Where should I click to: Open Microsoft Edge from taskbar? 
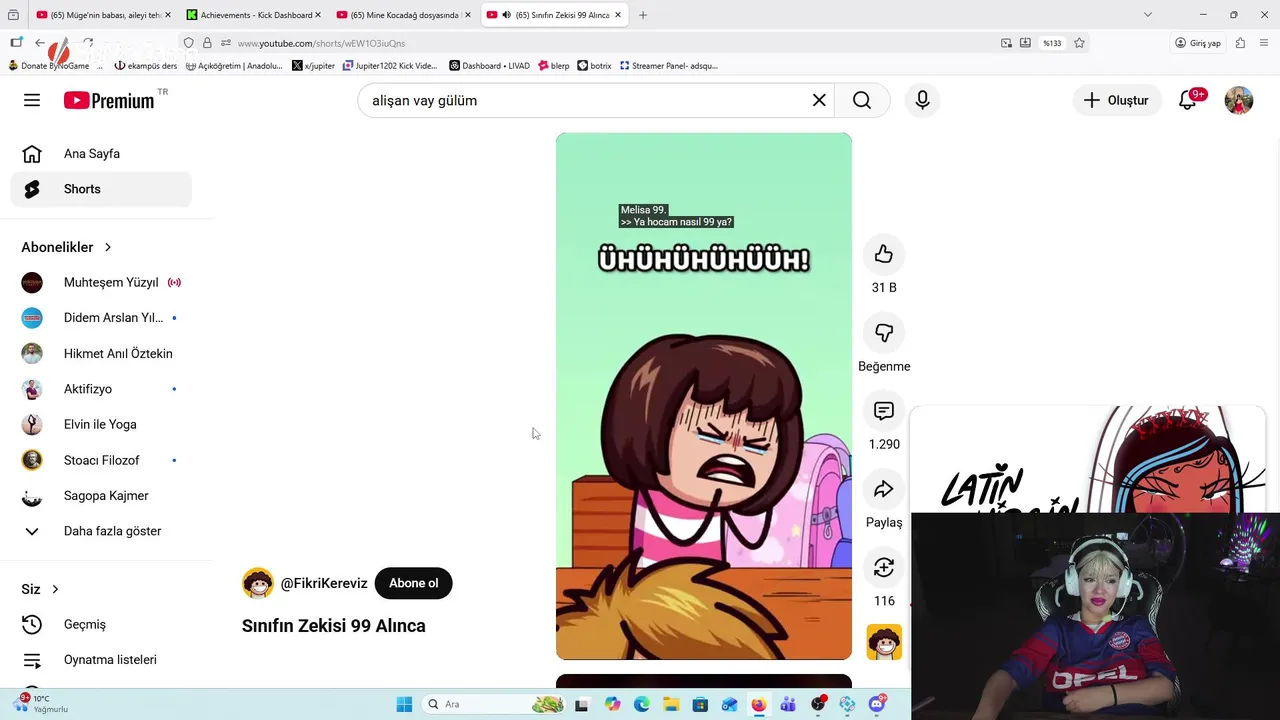642,704
